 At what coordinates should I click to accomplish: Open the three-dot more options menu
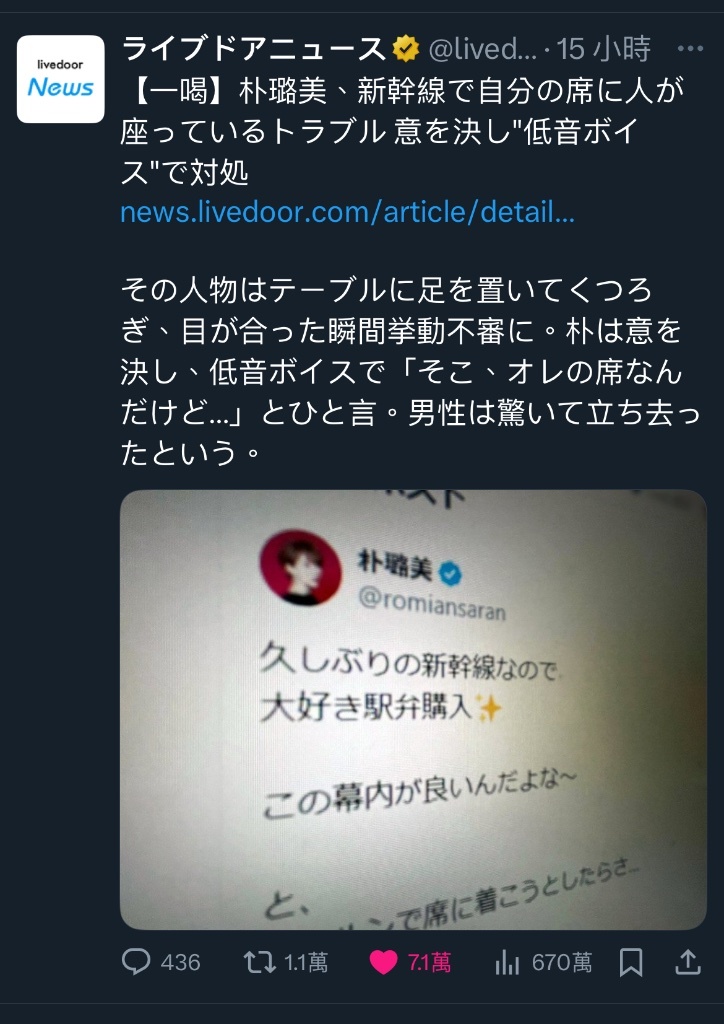[x=690, y=49]
